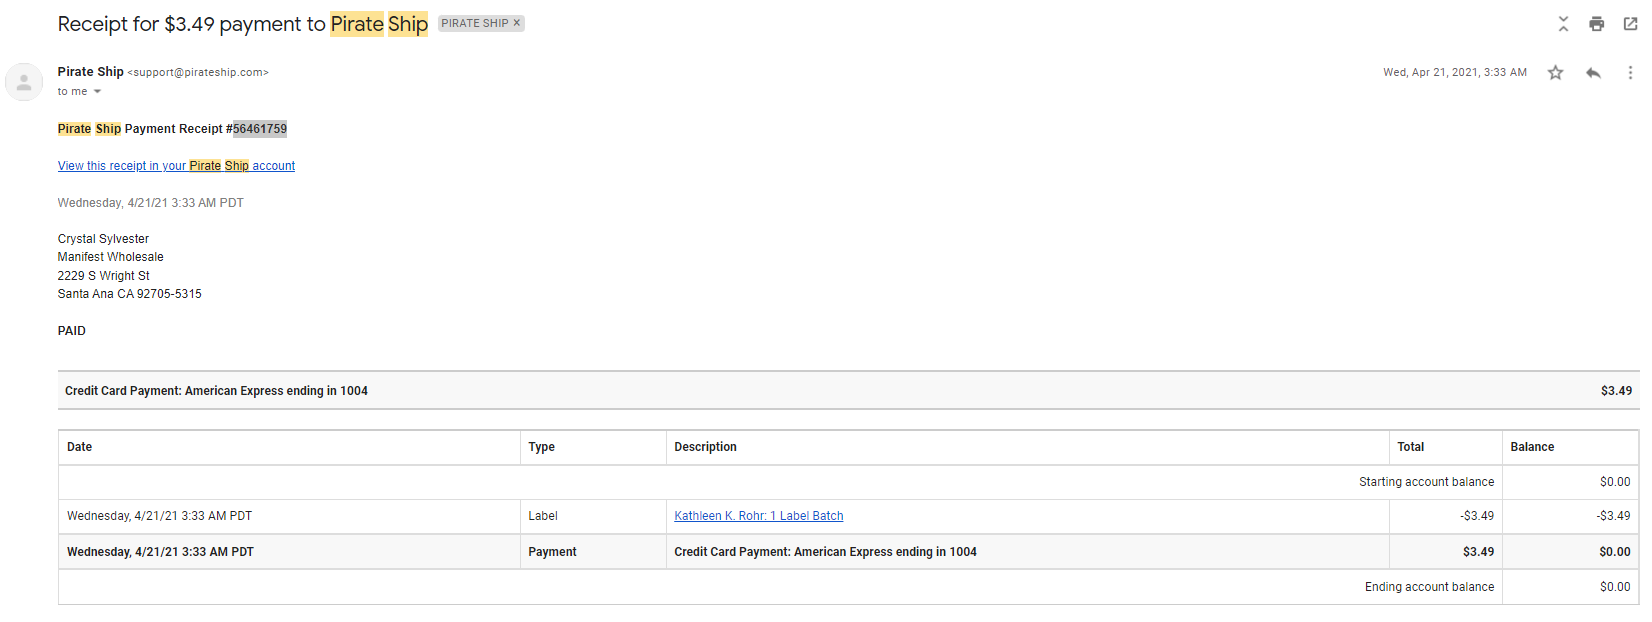
Task: Click the receipt number 56461759
Action: pos(260,129)
